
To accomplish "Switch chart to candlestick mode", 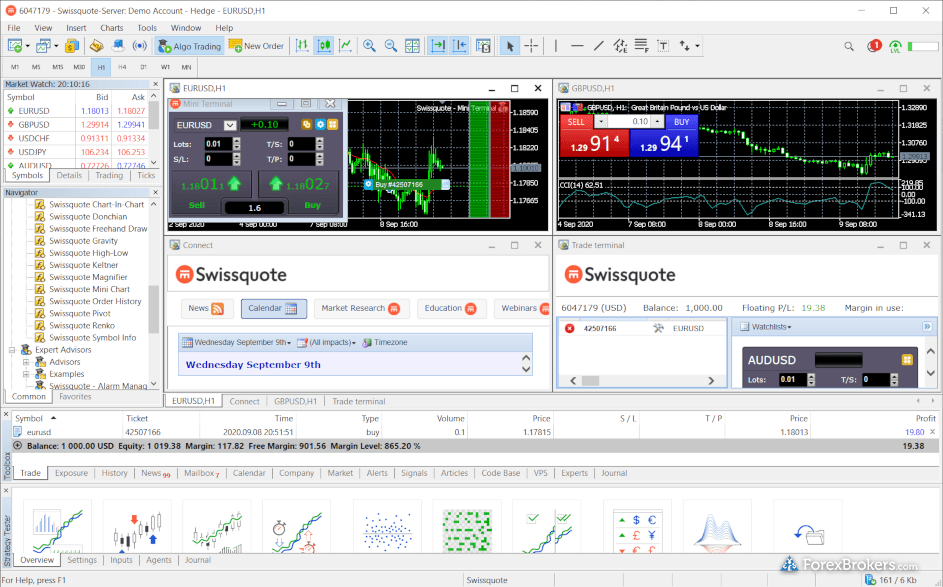I will tap(324, 46).
